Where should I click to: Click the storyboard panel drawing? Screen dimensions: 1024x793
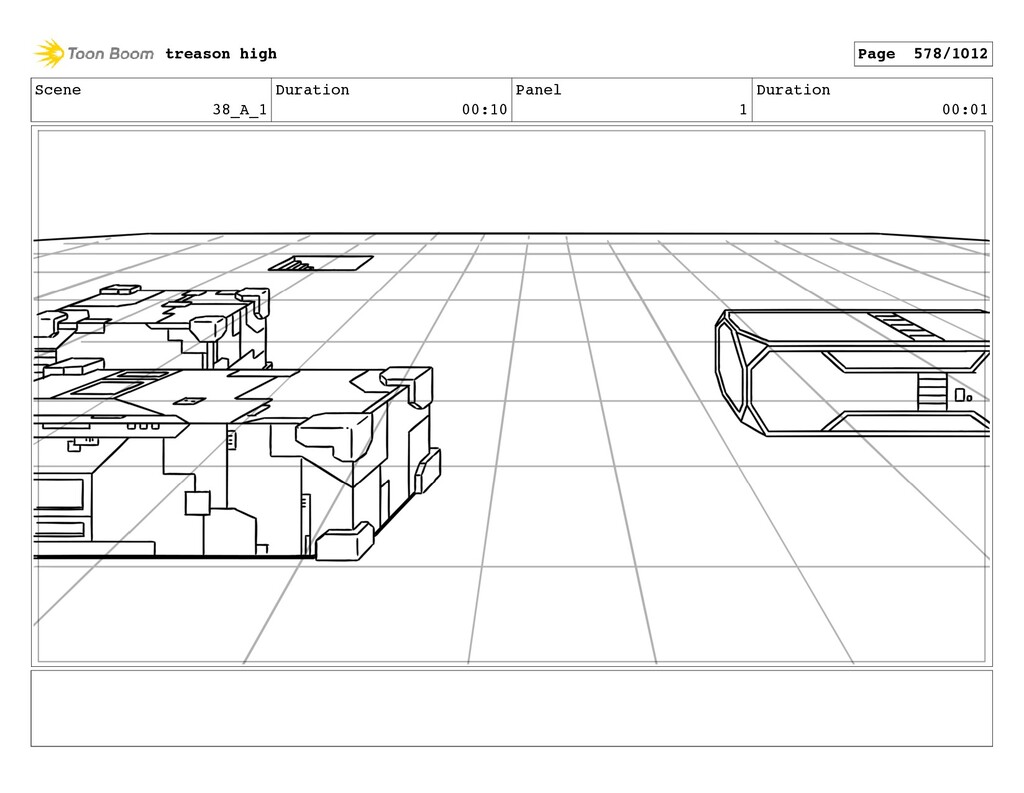(511, 396)
